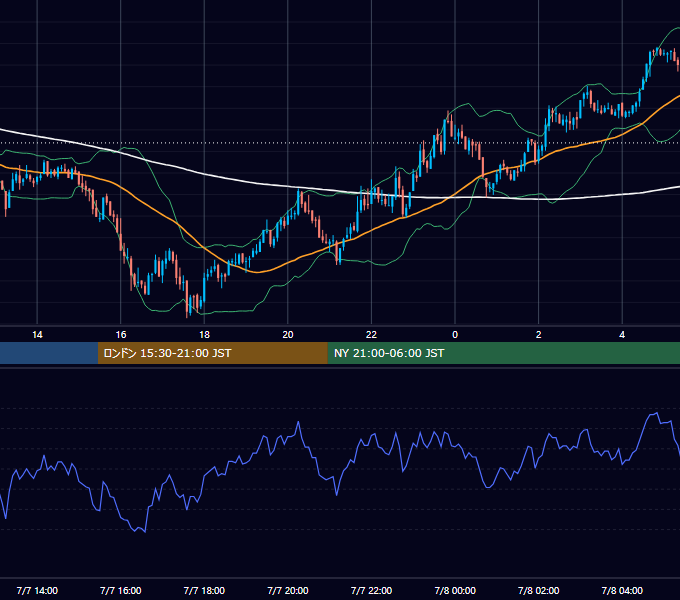The height and width of the screenshot is (600, 680).
Task: Click the 22 hour axis label
Action: coord(371,335)
